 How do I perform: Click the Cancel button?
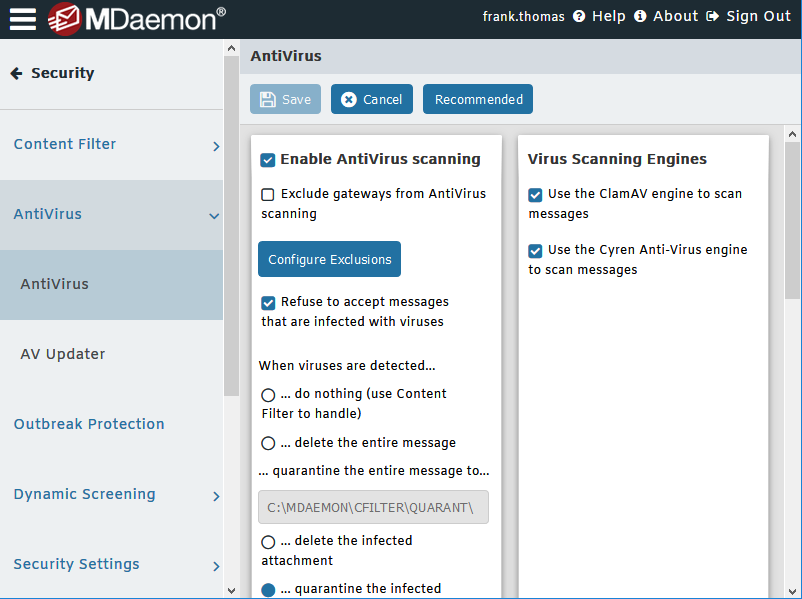(x=371, y=99)
